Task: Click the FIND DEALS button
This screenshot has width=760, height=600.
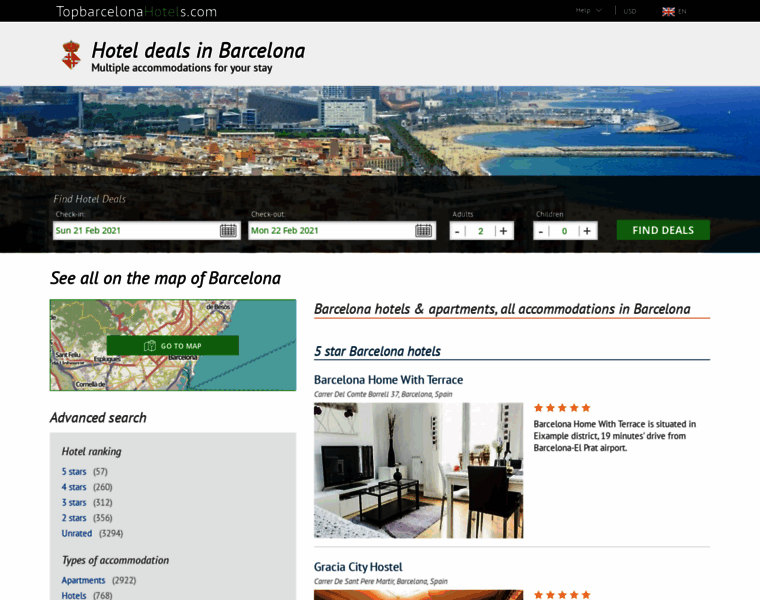Action: click(663, 230)
